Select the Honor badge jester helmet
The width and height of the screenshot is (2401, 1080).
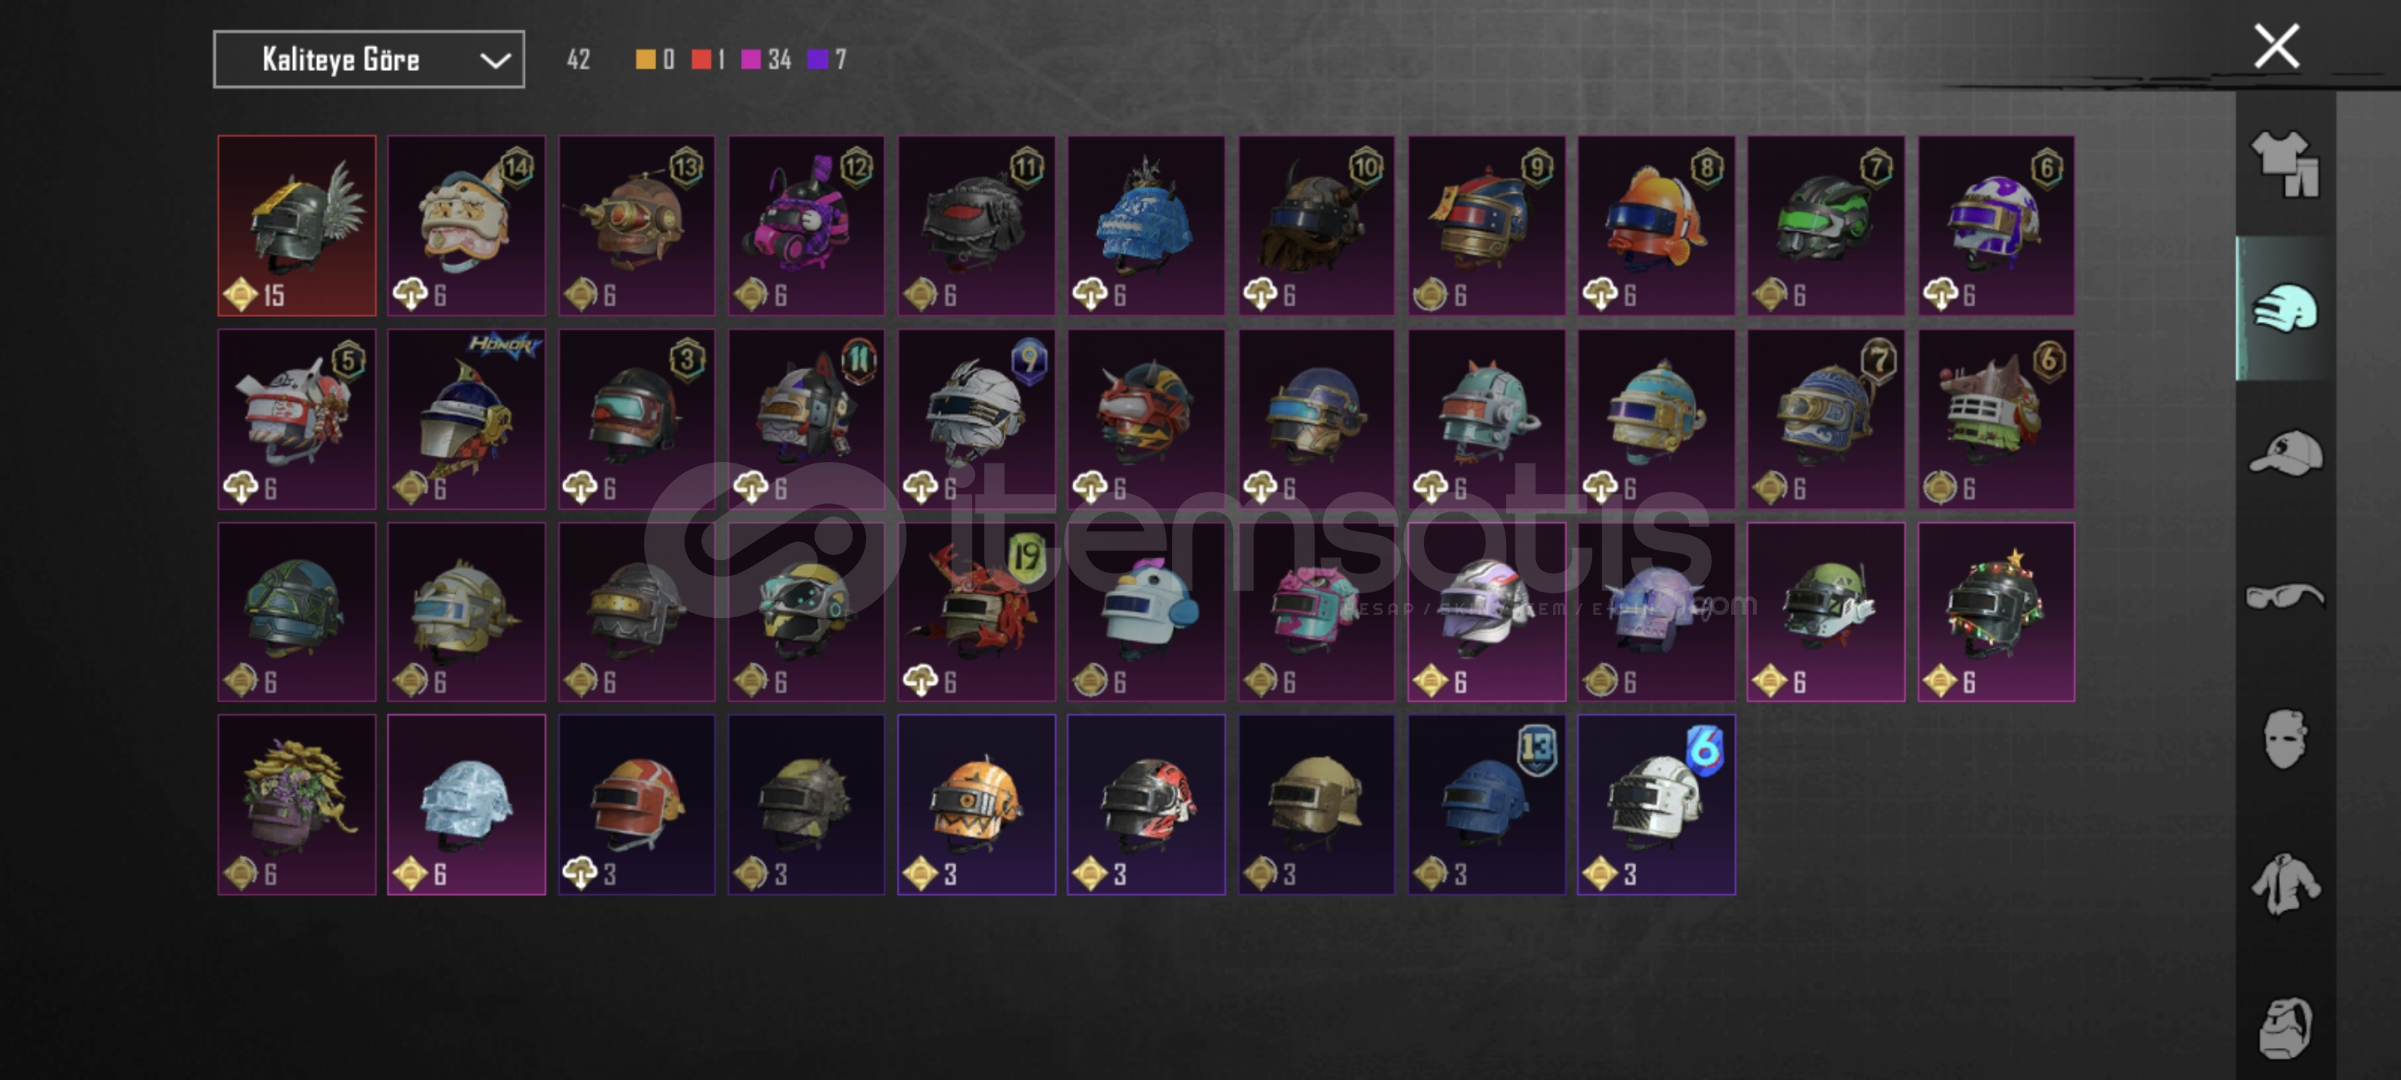[467, 419]
